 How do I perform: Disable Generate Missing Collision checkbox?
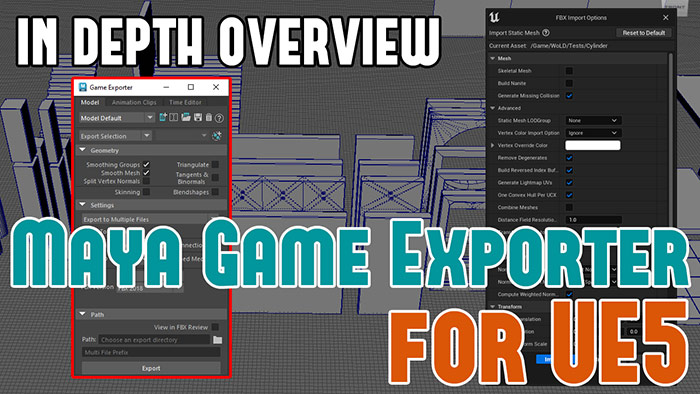click(569, 95)
